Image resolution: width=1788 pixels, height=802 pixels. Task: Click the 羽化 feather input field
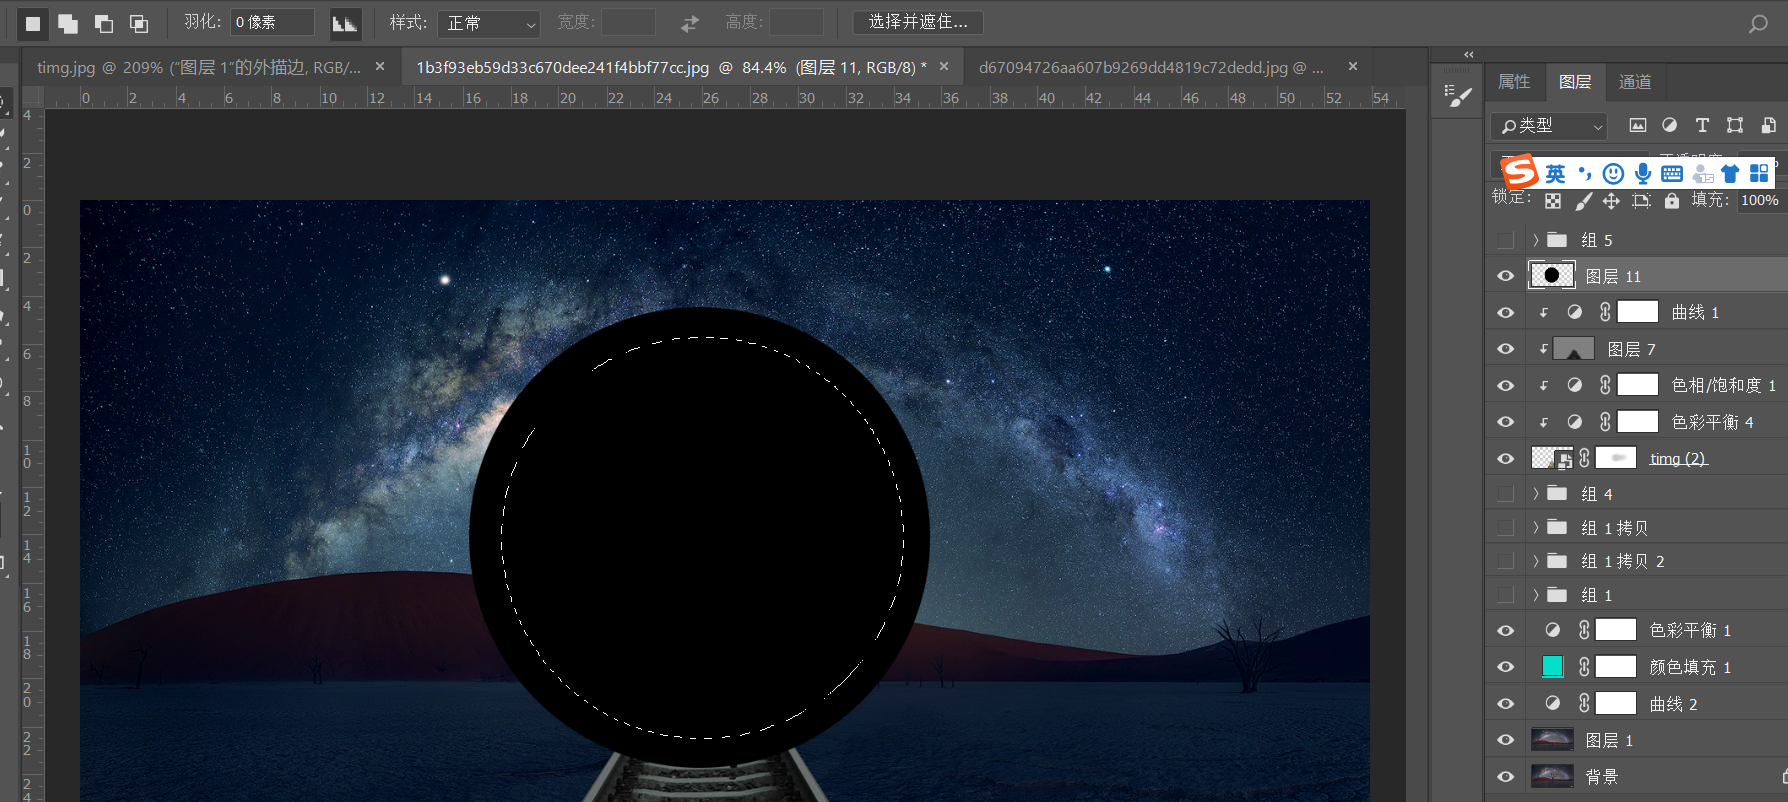[x=272, y=22]
